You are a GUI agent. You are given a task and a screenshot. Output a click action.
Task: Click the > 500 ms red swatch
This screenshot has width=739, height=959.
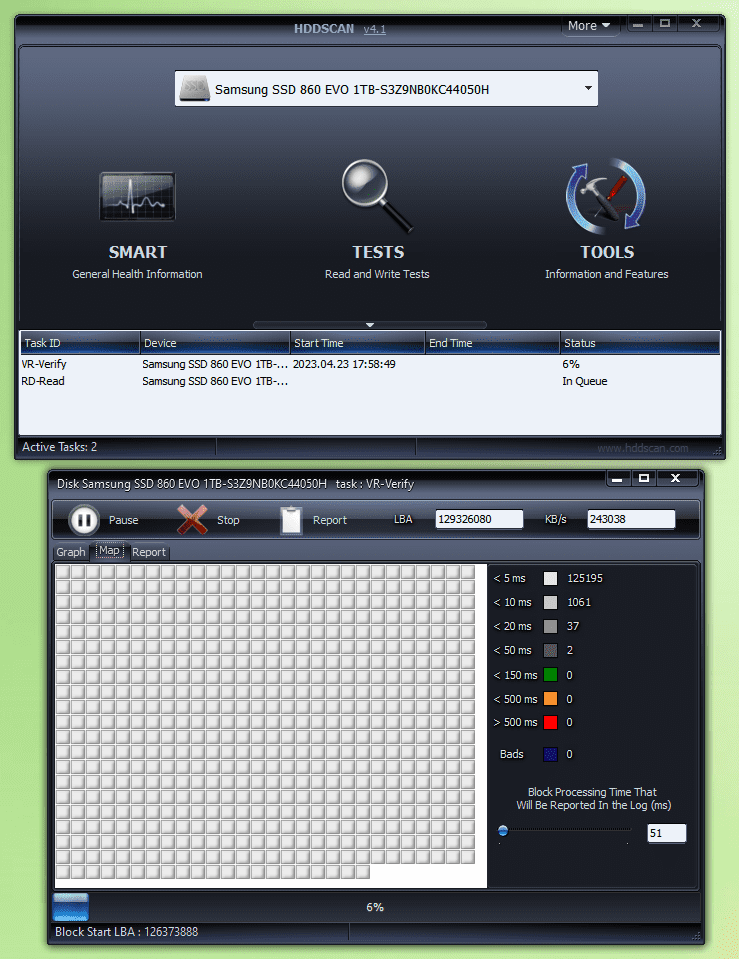click(551, 722)
